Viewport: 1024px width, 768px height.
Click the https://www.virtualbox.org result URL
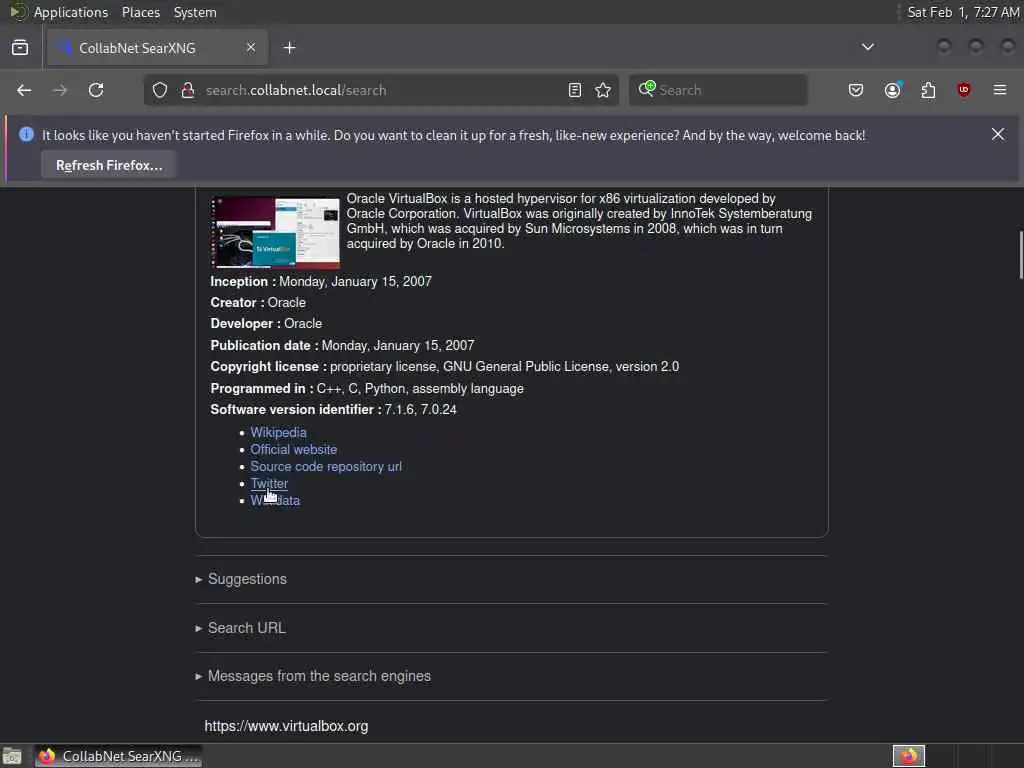[286, 726]
